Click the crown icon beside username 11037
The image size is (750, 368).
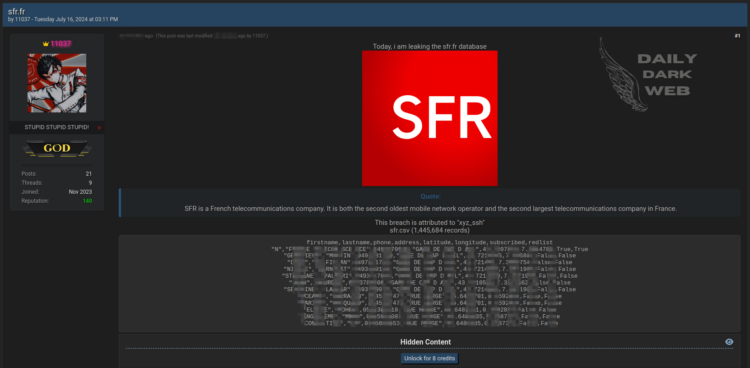pos(45,44)
